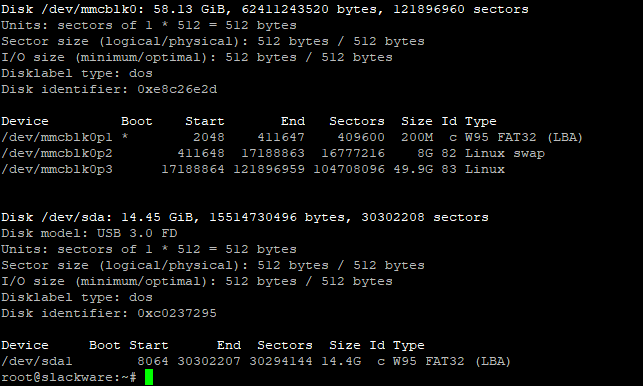
Task: Click the 58.13 GiB size value
Action: (x=189, y=9)
